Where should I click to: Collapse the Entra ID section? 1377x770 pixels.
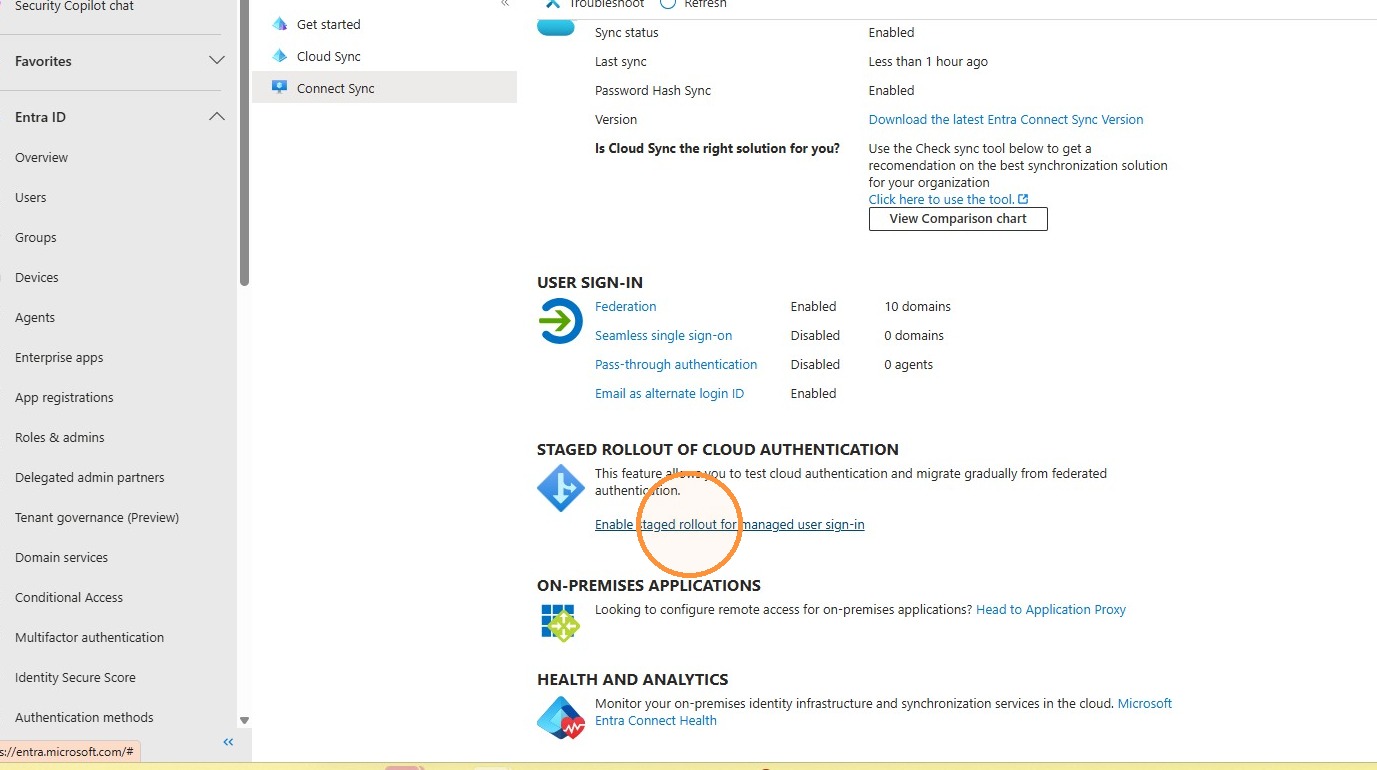(x=217, y=117)
